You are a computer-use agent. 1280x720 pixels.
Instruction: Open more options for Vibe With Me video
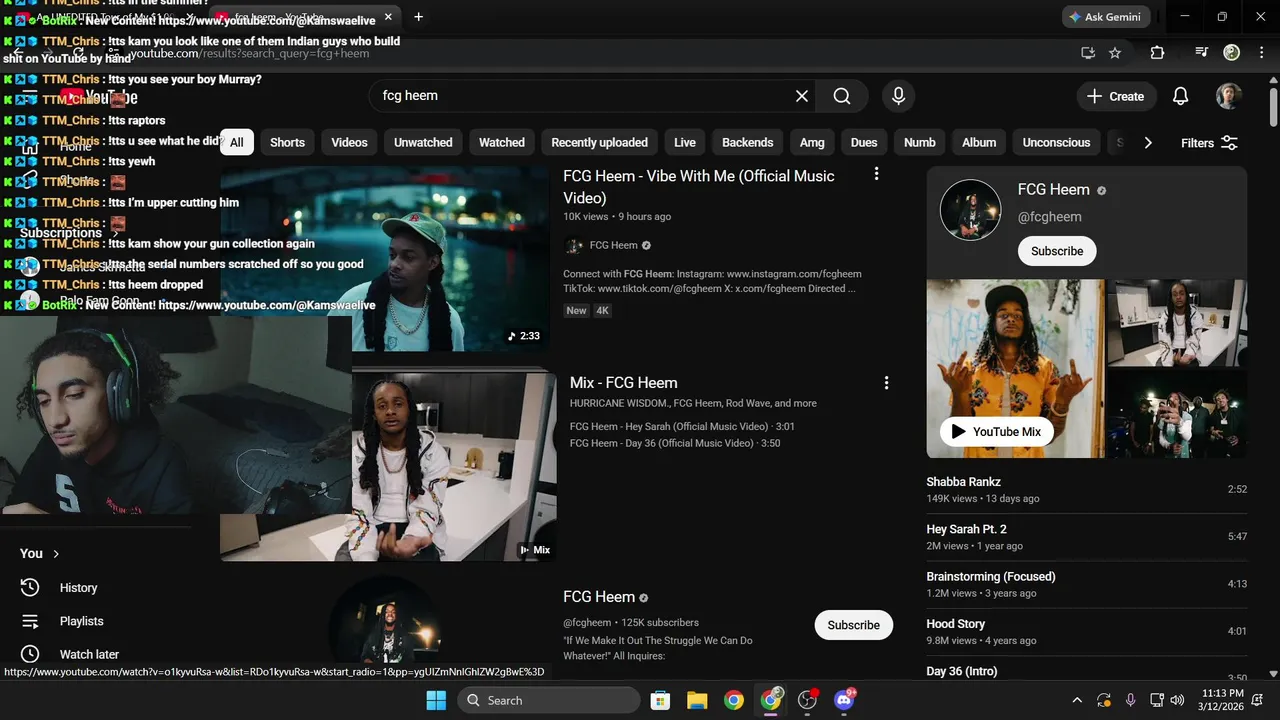point(876,174)
